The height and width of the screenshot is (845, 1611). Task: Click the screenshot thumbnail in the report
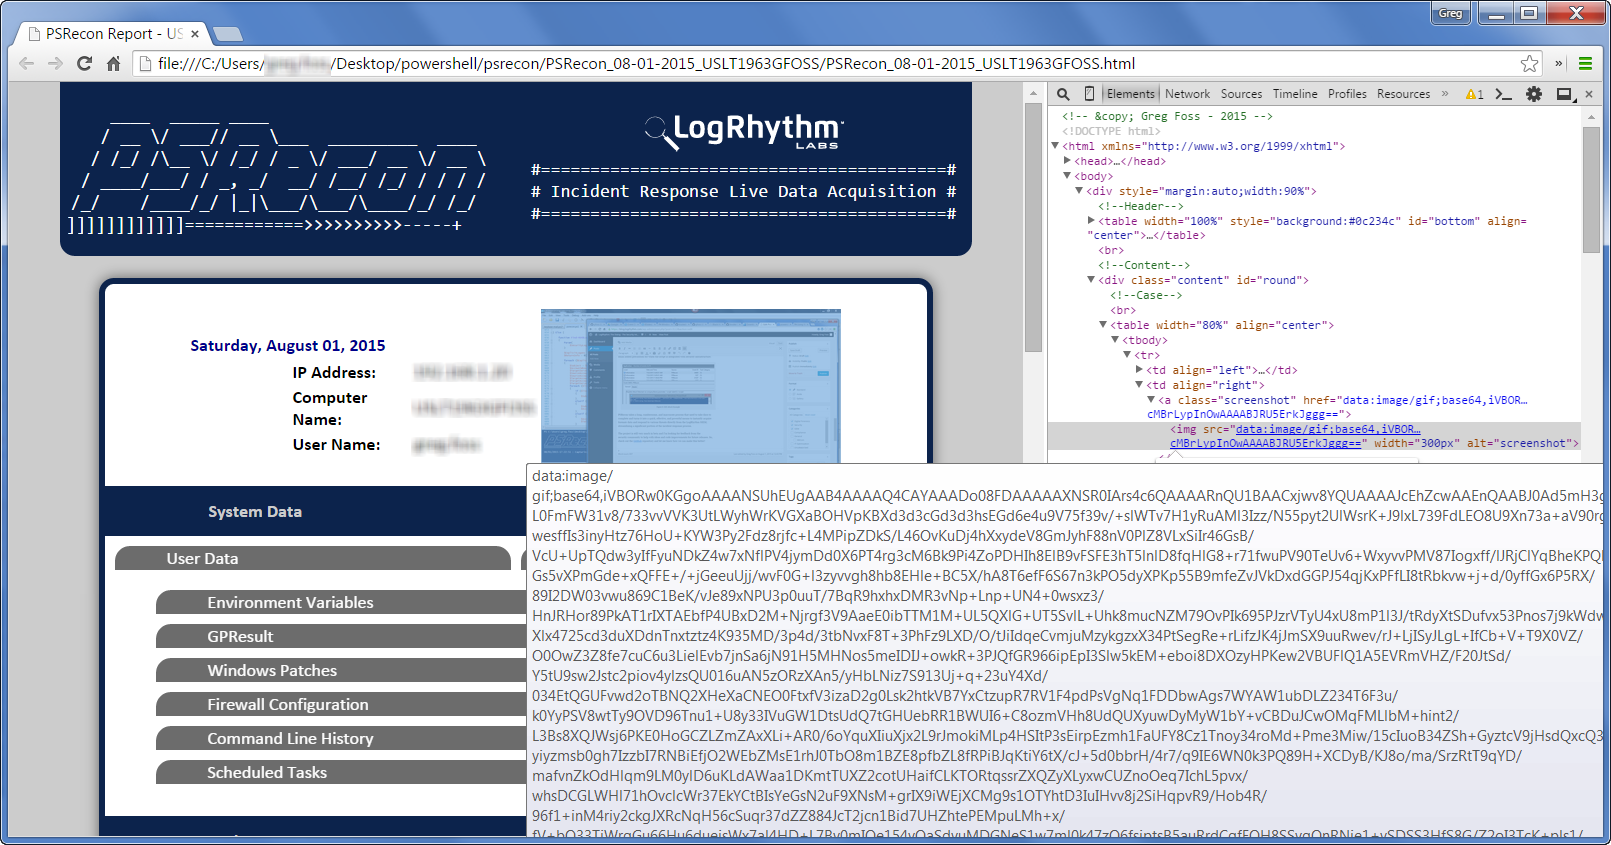(690, 385)
